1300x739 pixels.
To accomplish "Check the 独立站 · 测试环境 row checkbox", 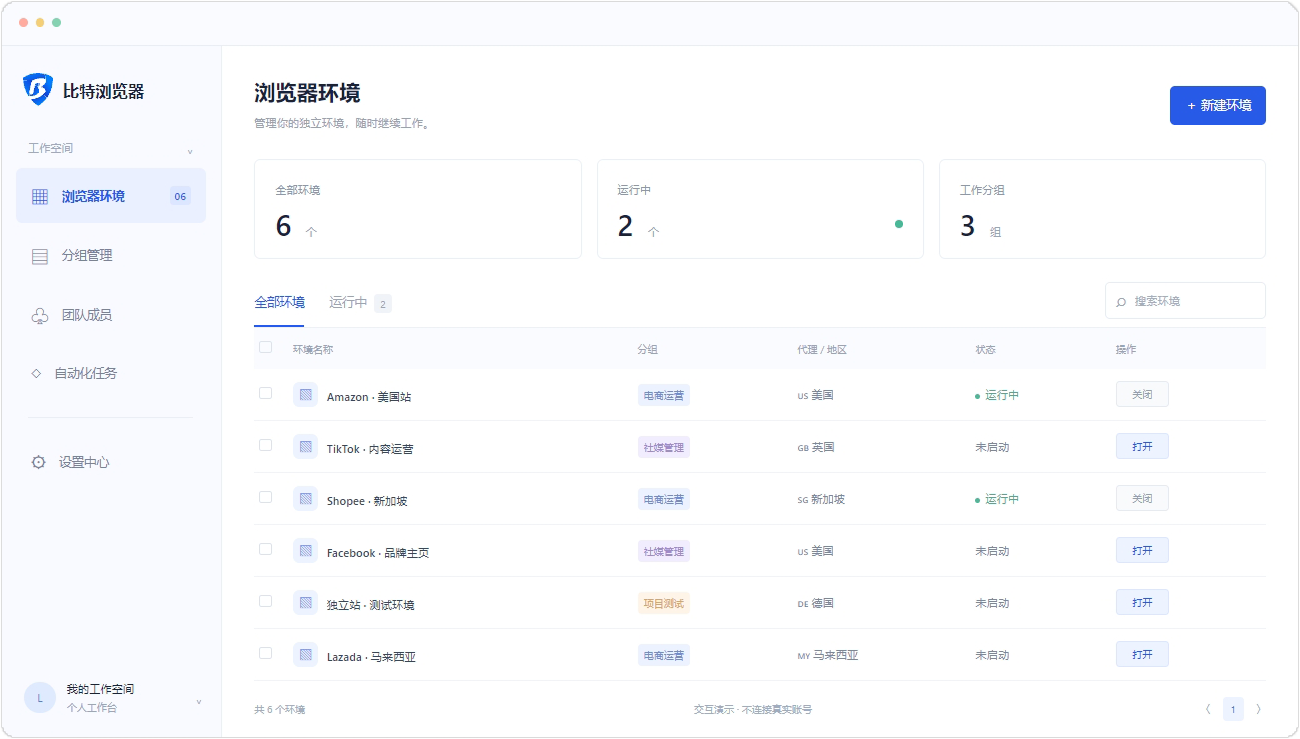I will pos(265,601).
